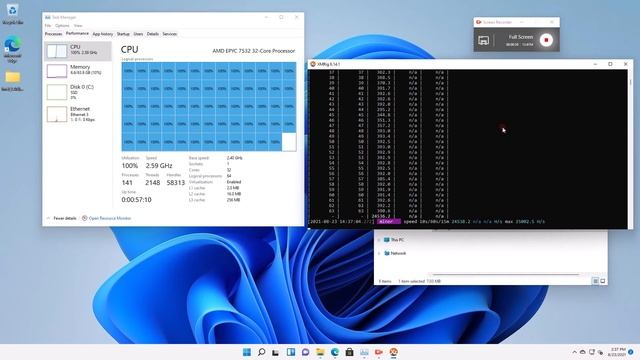Image resolution: width=640 pixels, height=360 pixels.
Task: Open taskbar Search
Action: (x=261, y=352)
